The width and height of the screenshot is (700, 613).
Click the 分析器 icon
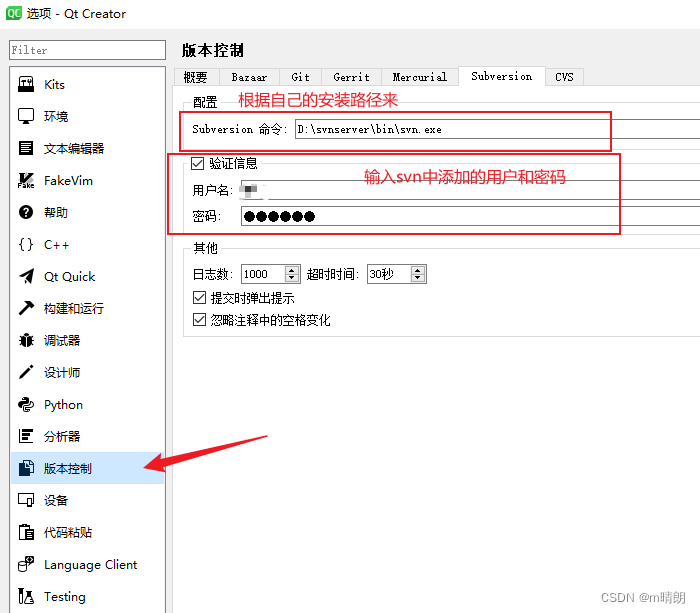[x=26, y=436]
